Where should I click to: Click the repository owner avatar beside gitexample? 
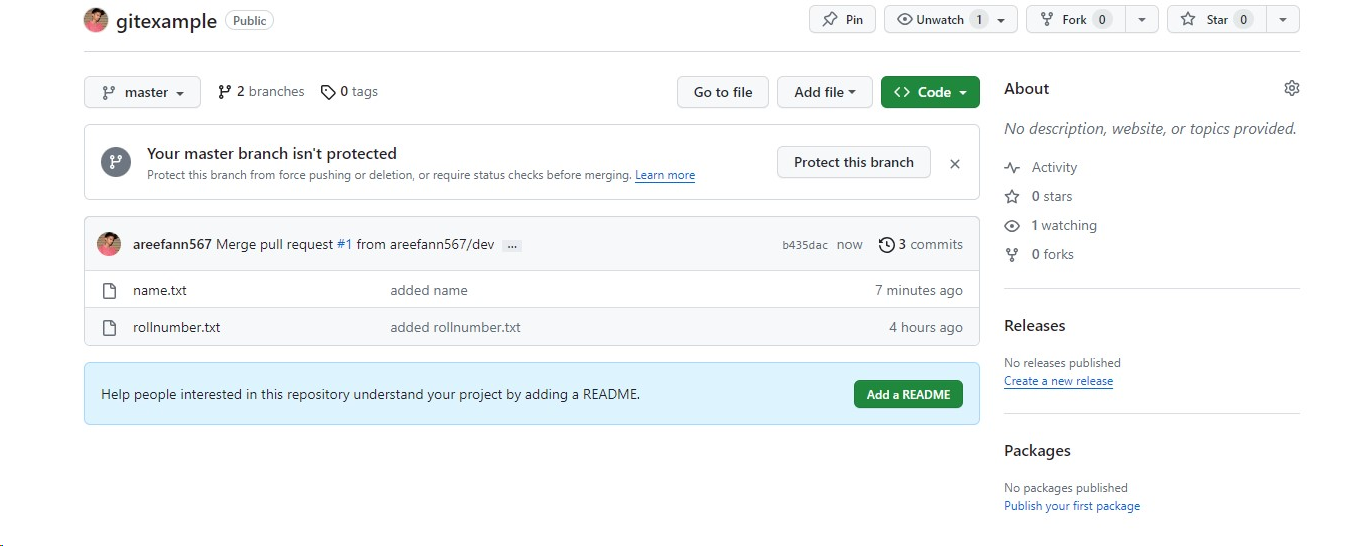[96, 20]
